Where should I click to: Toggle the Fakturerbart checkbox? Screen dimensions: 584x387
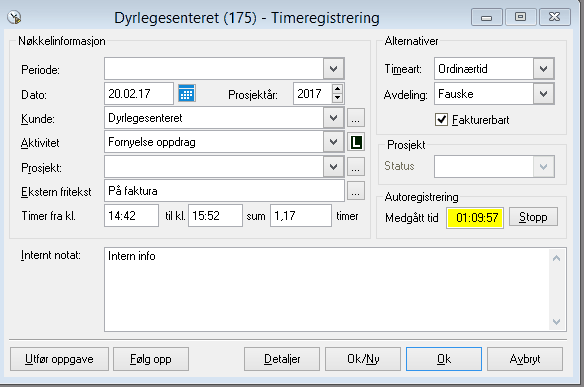[x=441, y=120]
